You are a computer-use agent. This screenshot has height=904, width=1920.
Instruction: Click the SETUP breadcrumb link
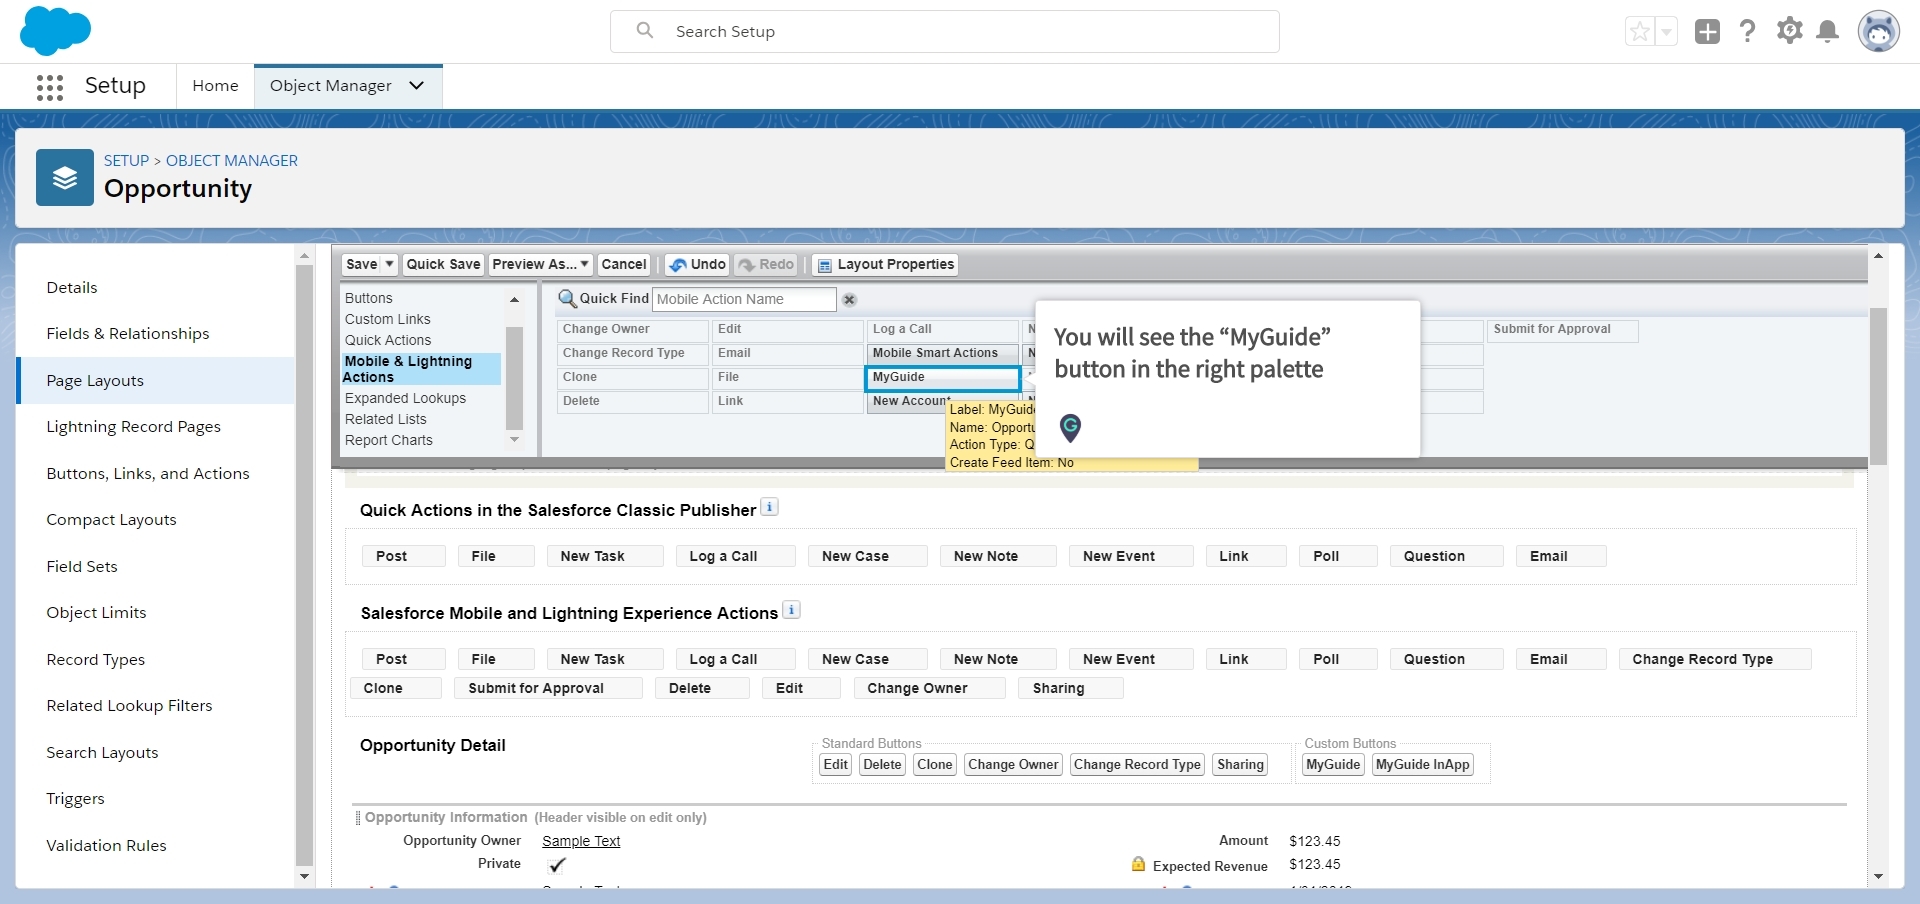tap(126, 161)
